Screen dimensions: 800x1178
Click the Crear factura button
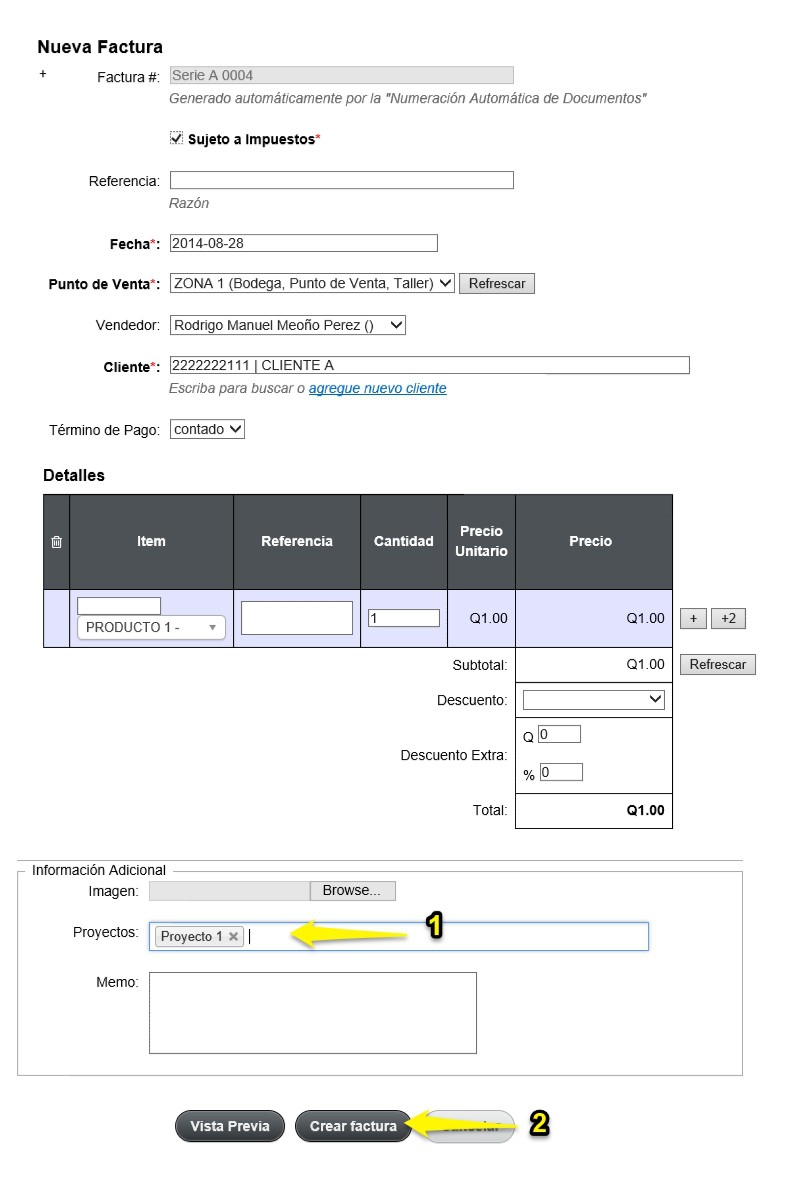click(x=353, y=1126)
